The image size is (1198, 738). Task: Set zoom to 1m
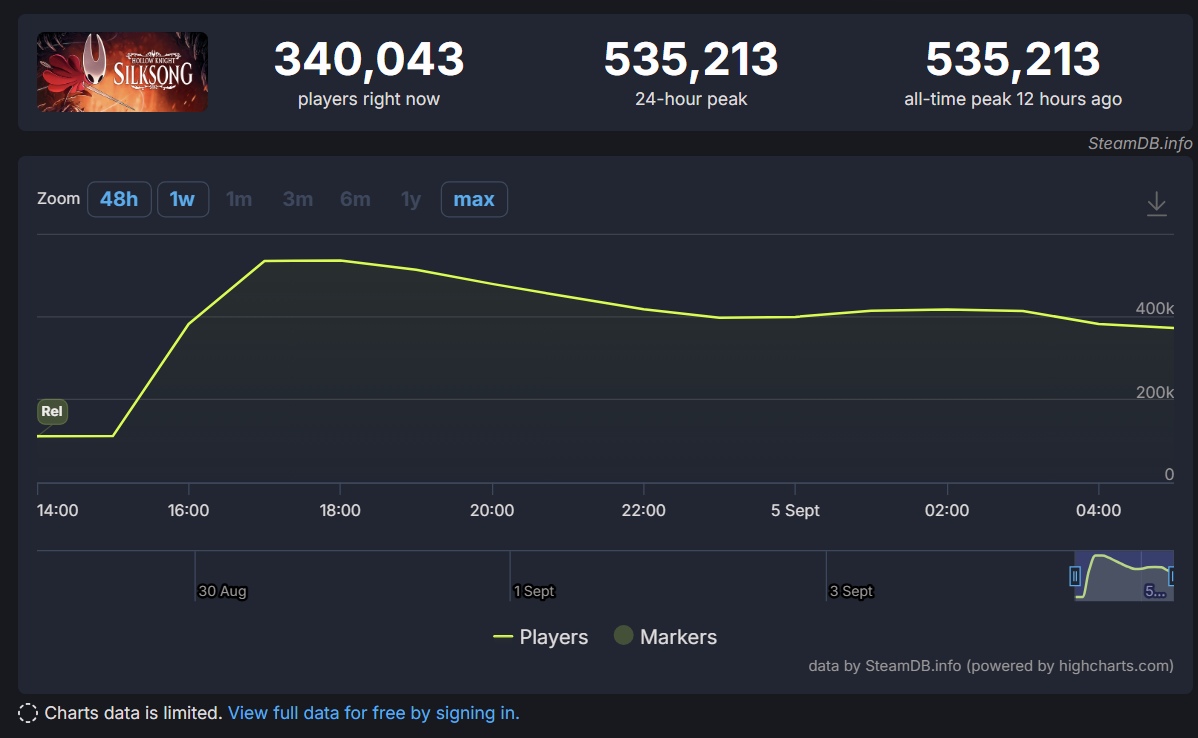click(239, 199)
